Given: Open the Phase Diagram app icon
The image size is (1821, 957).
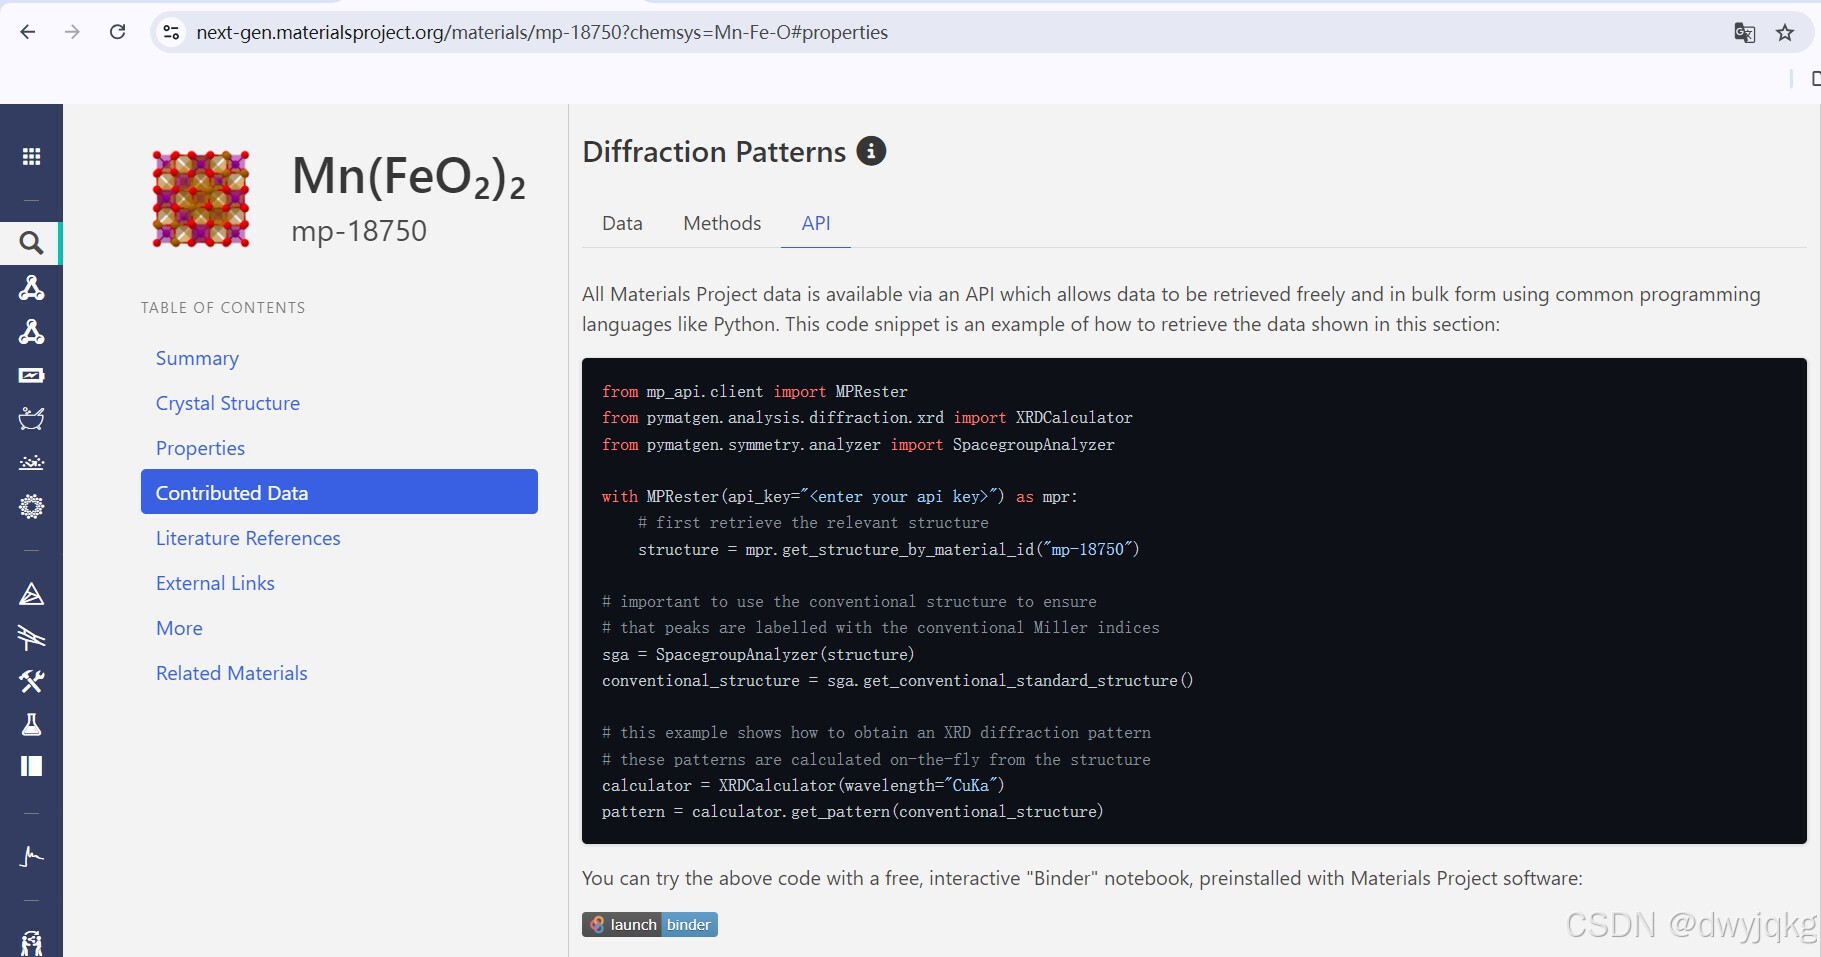Looking at the screenshot, I should 31,593.
